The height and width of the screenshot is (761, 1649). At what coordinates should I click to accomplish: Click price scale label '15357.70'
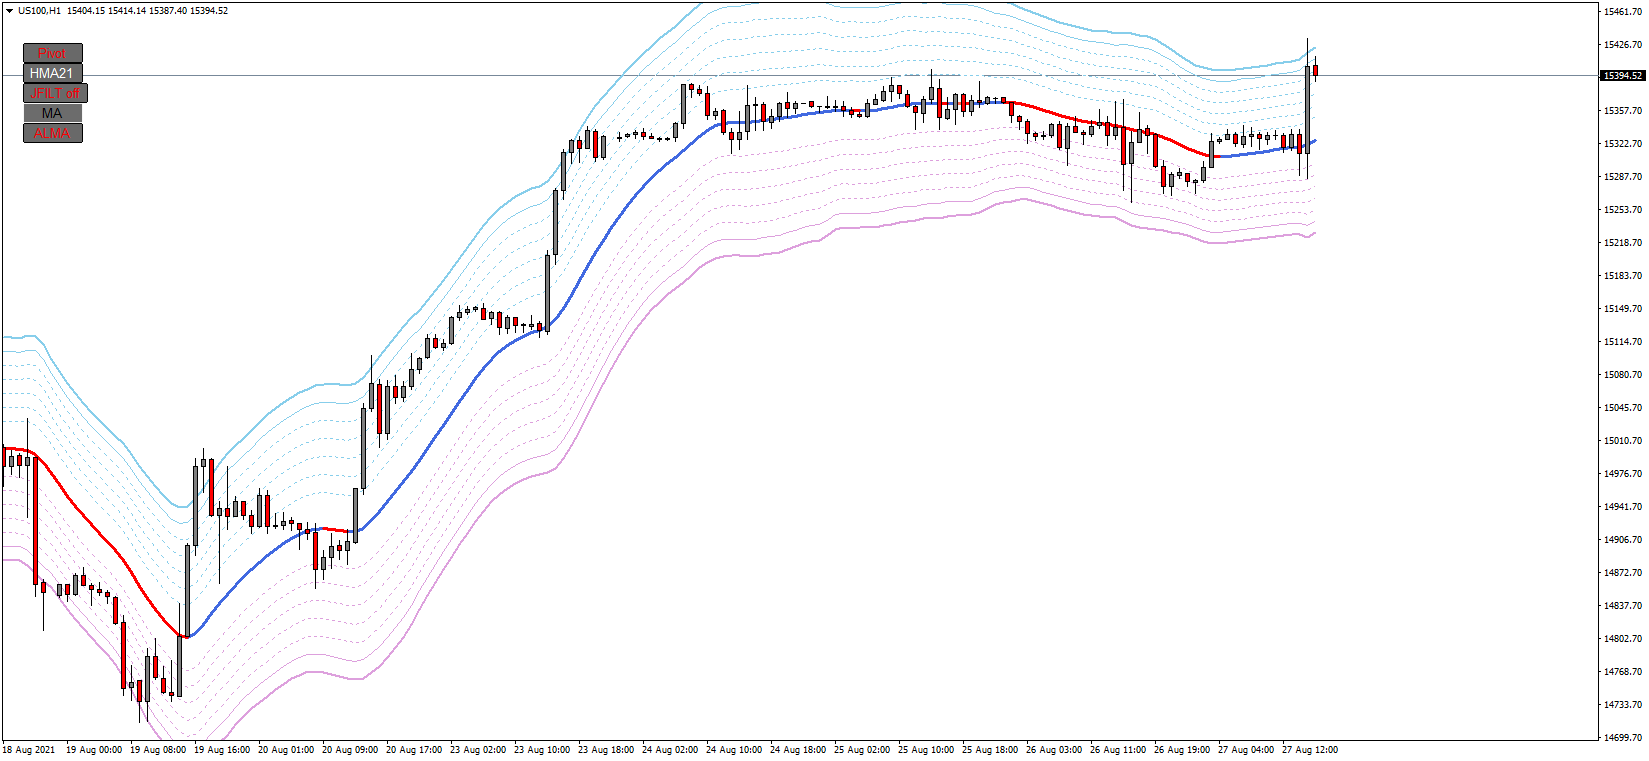1623,111
